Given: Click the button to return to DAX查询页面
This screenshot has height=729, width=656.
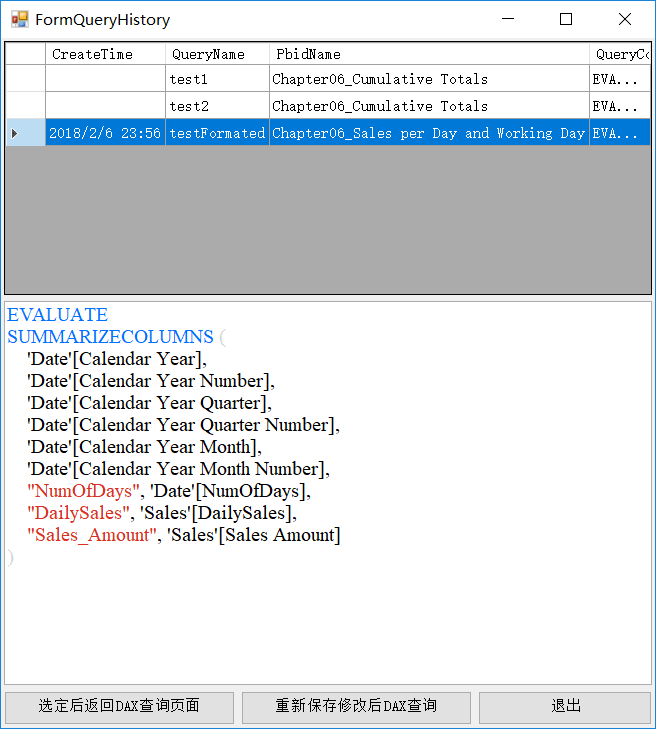Looking at the screenshot, I should [119, 706].
